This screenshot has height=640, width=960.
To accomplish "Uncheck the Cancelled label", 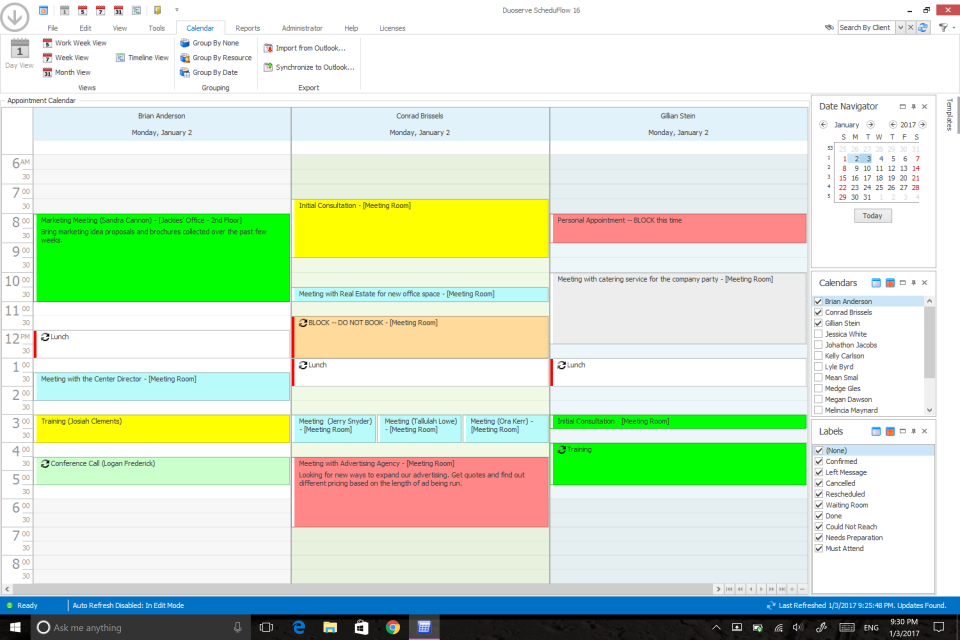I will (x=820, y=483).
